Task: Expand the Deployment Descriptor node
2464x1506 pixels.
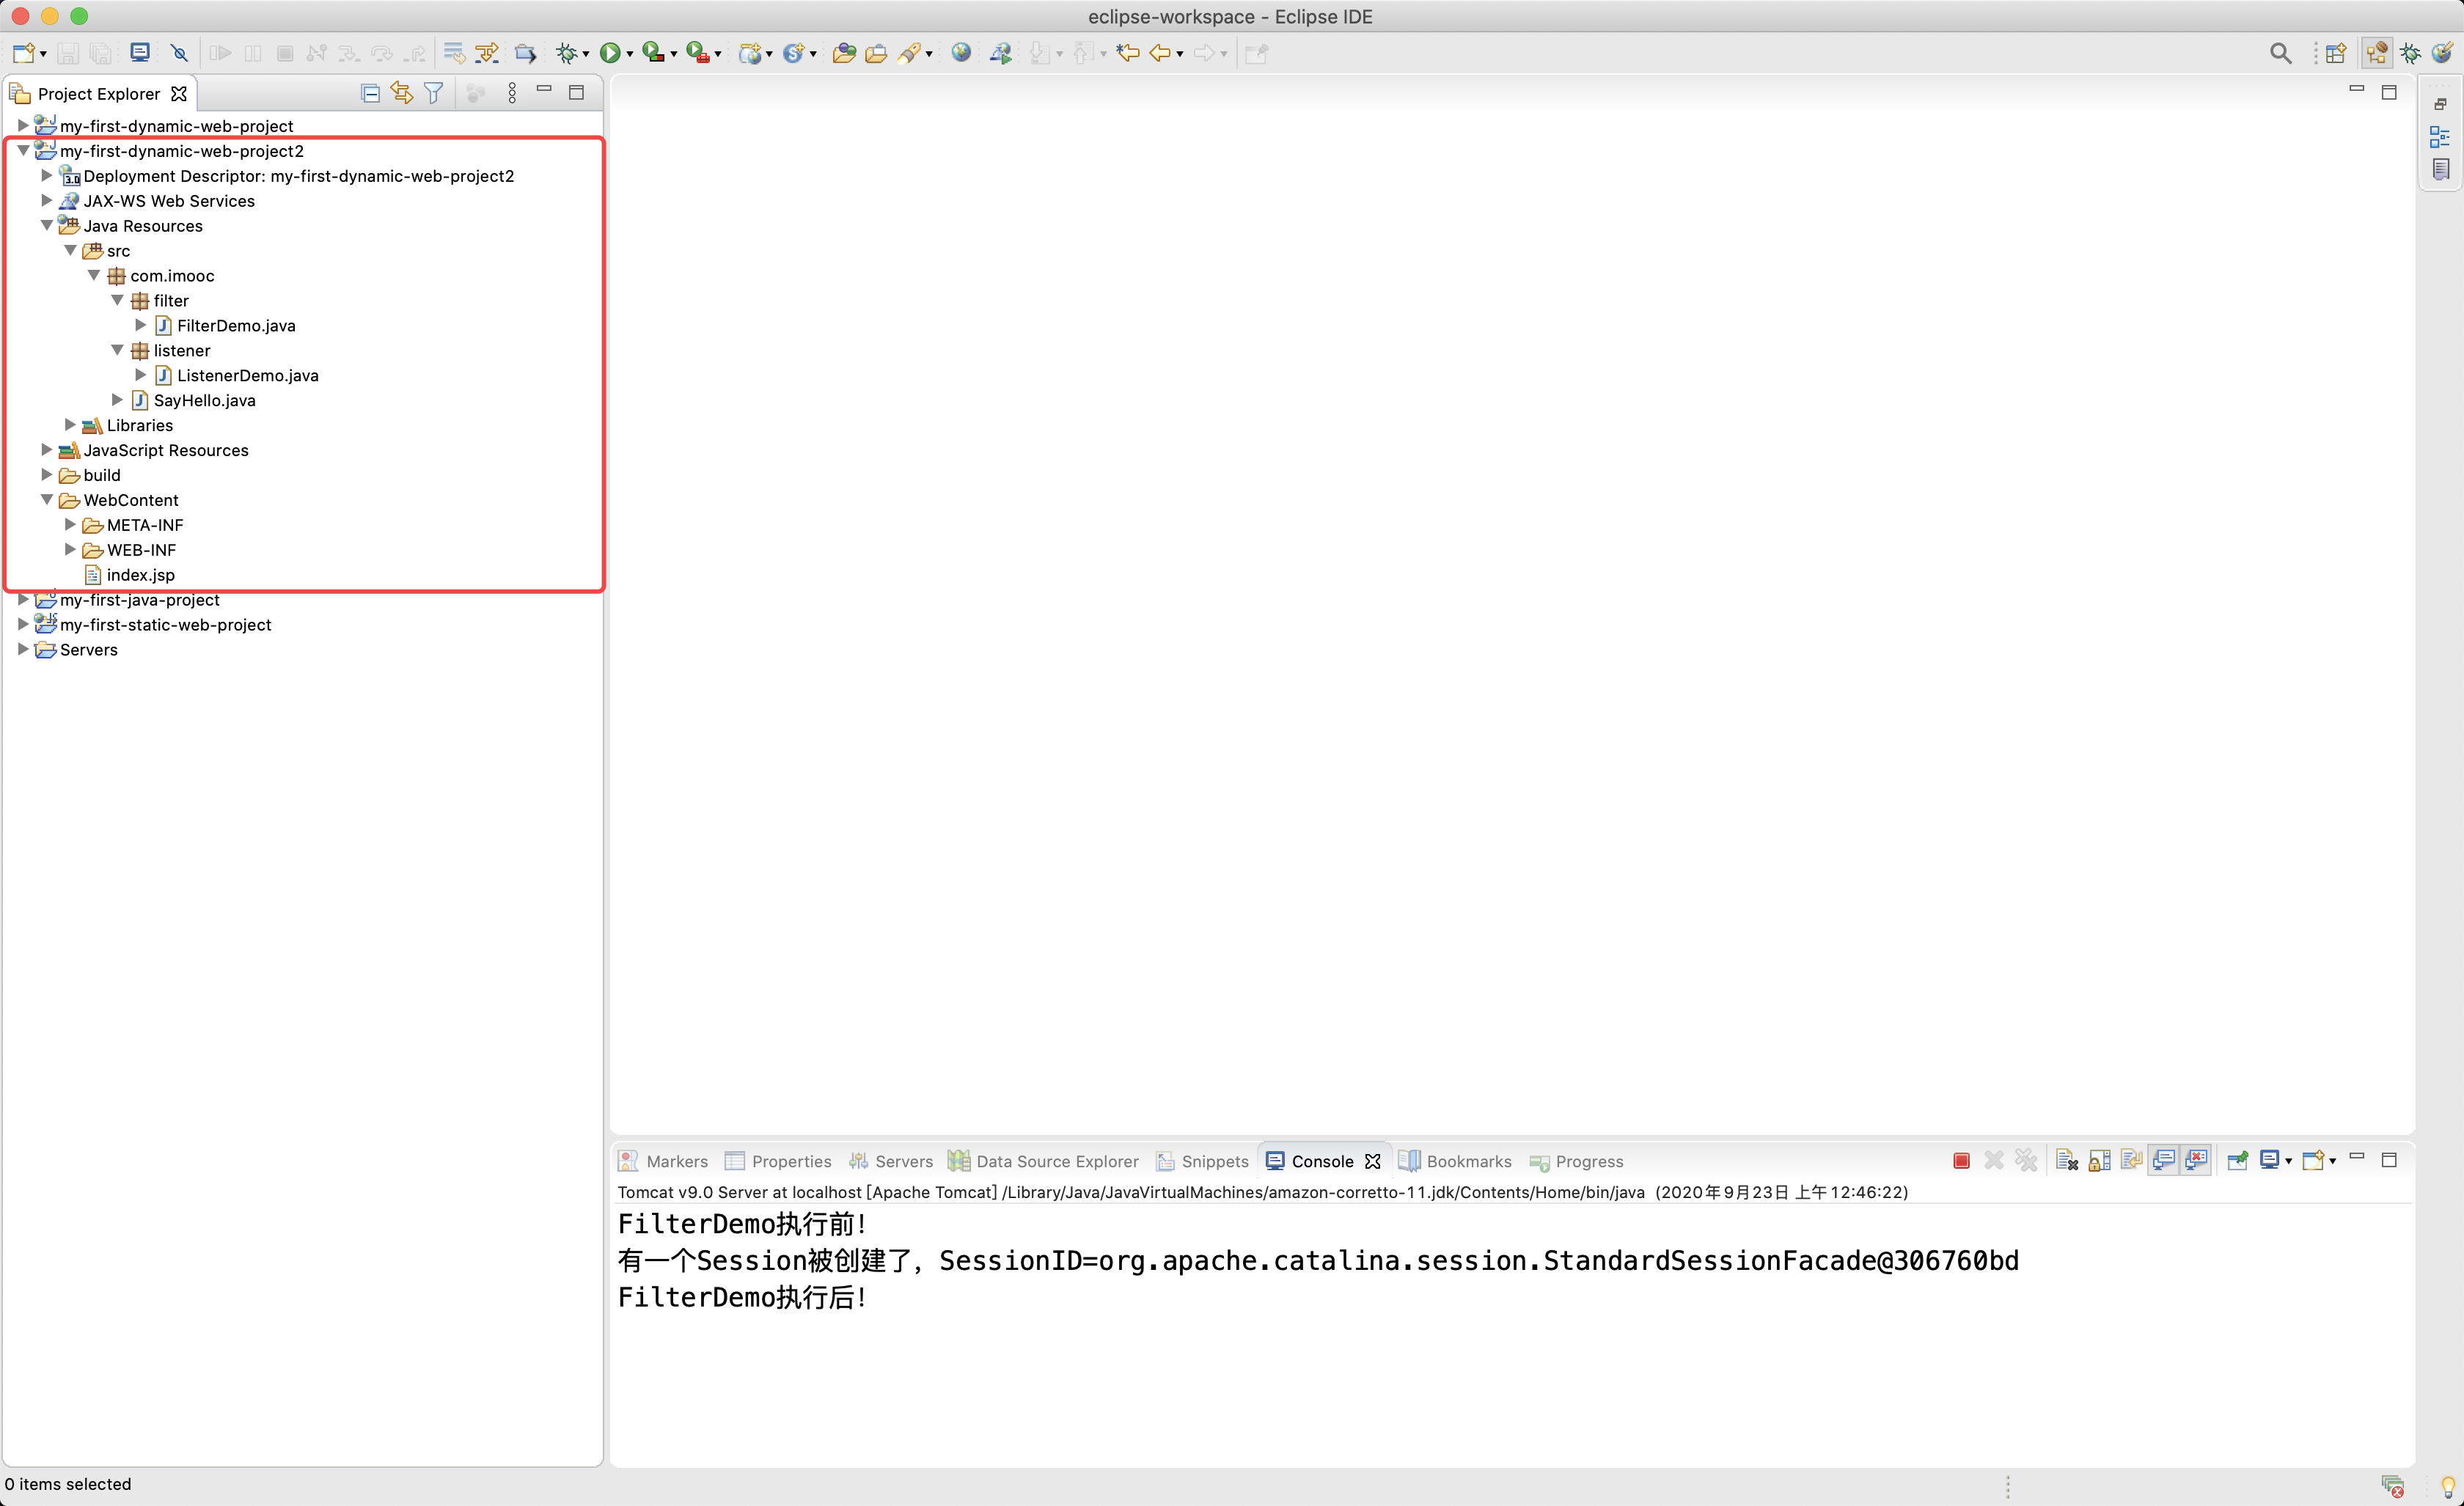Action: (46, 175)
